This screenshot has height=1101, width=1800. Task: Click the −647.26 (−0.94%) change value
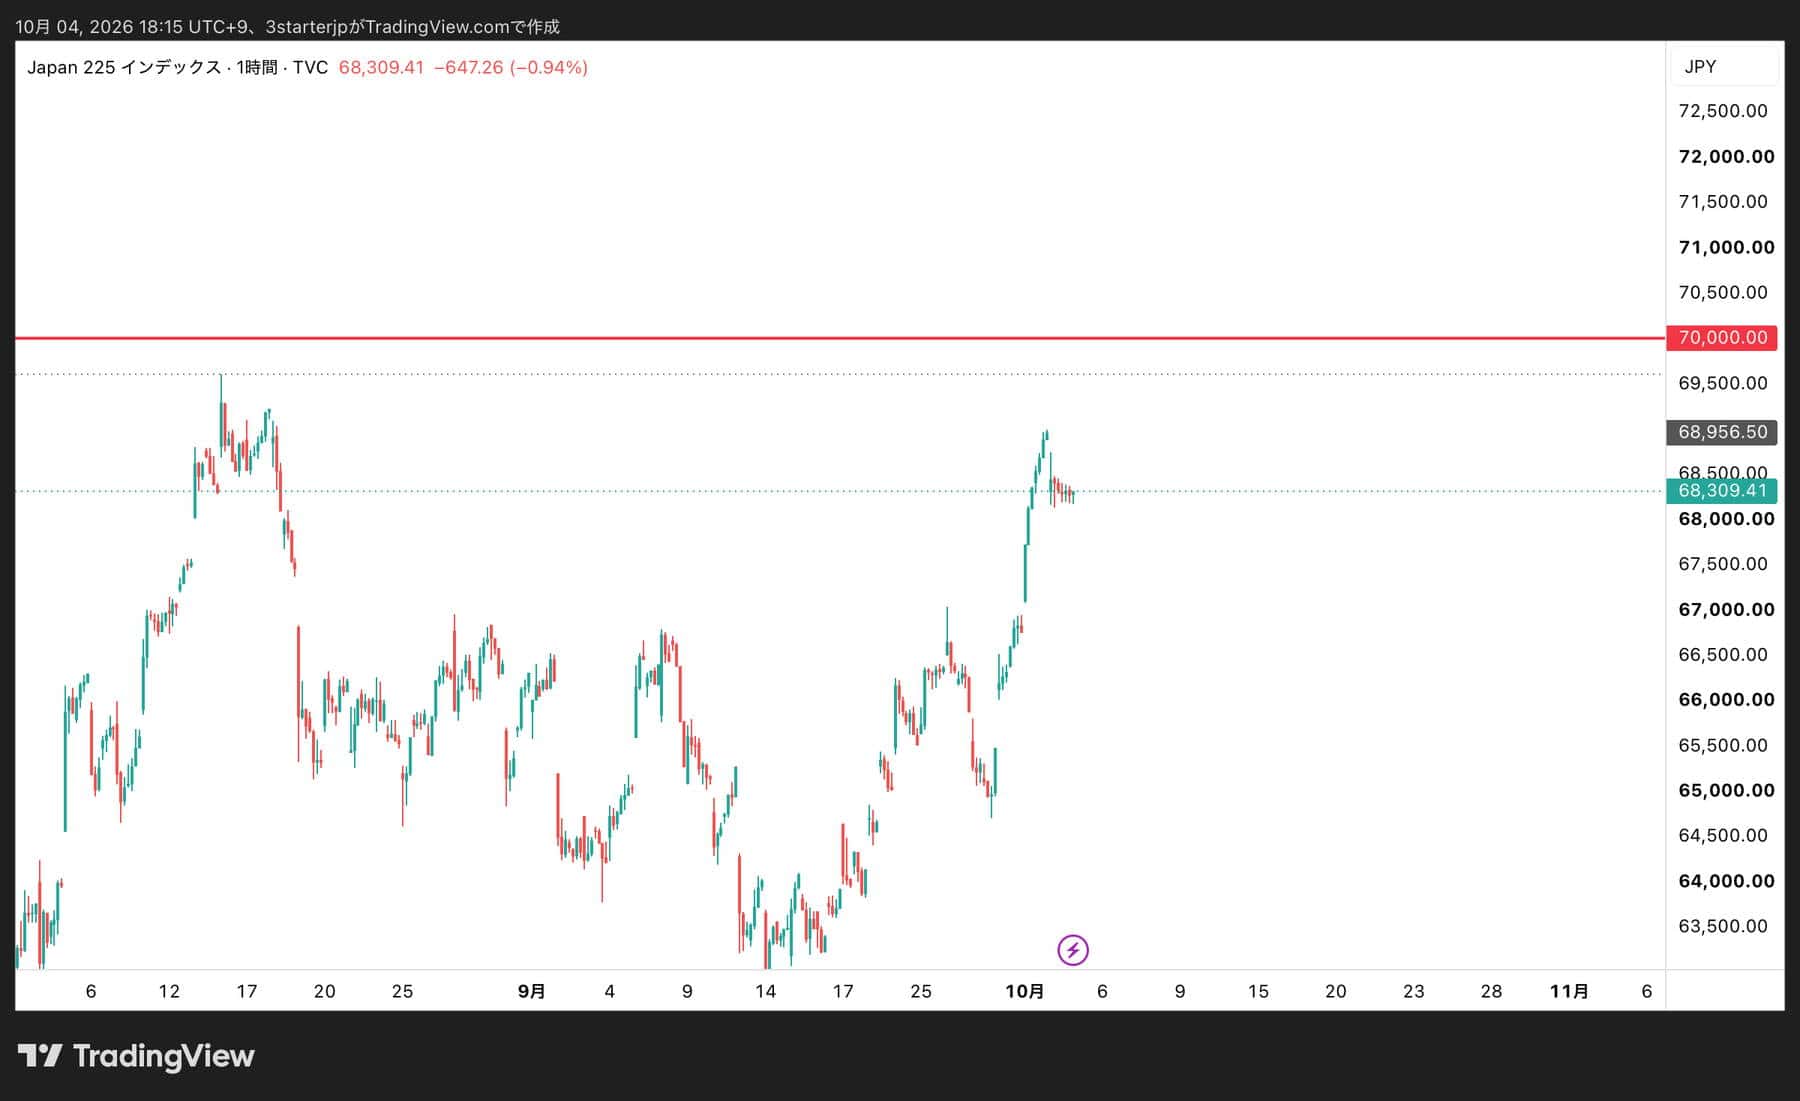(510, 67)
